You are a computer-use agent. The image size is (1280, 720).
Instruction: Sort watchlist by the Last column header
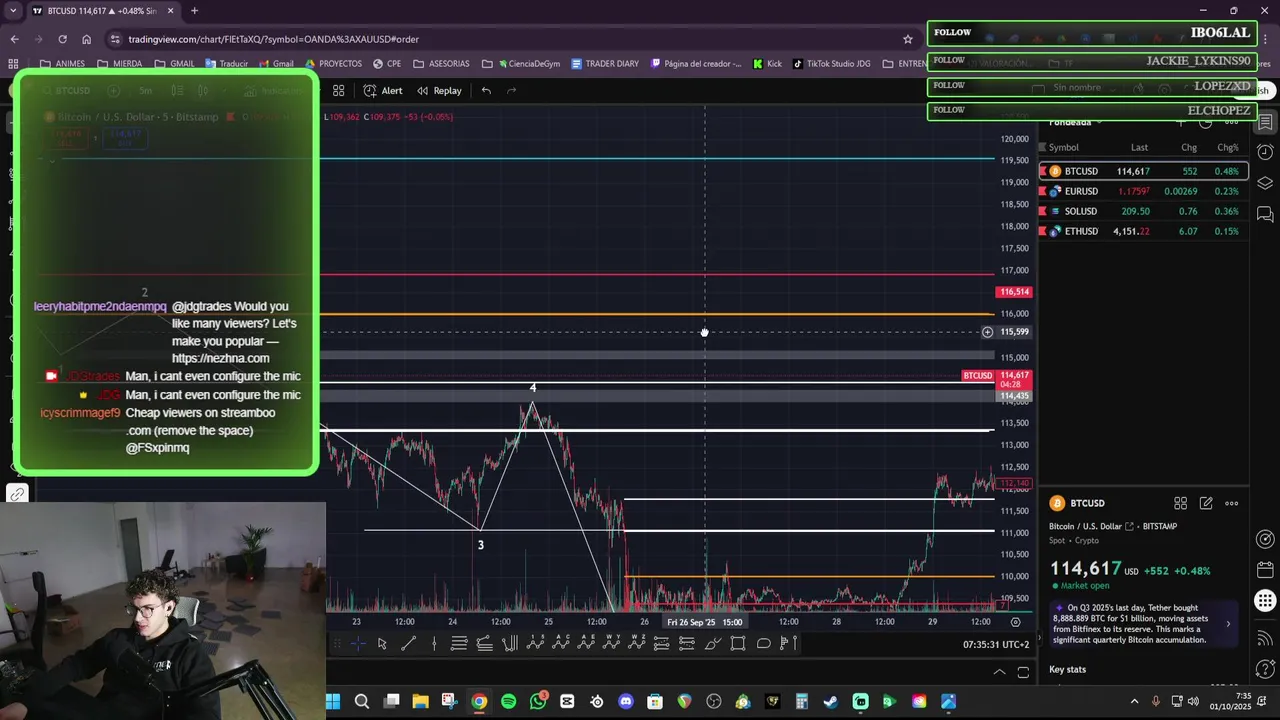(1139, 147)
